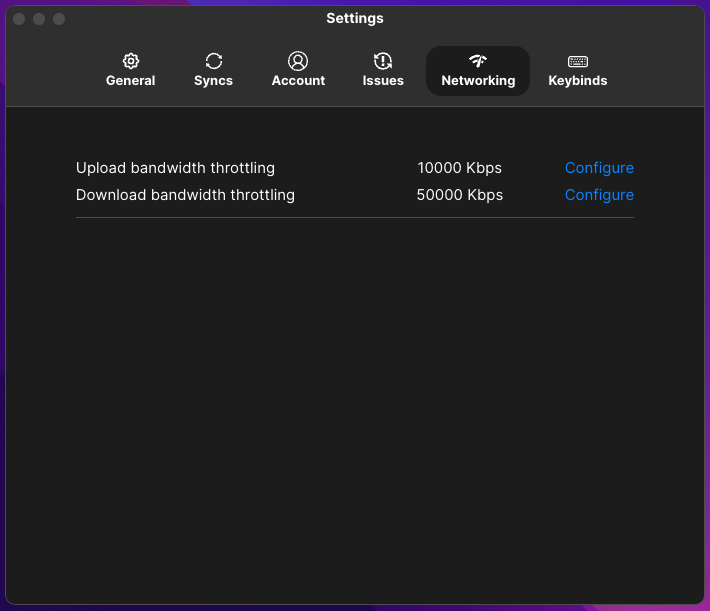The width and height of the screenshot is (710, 611).
Task: Click the Keybinds keyboard icon
Action: click(578, 61)
